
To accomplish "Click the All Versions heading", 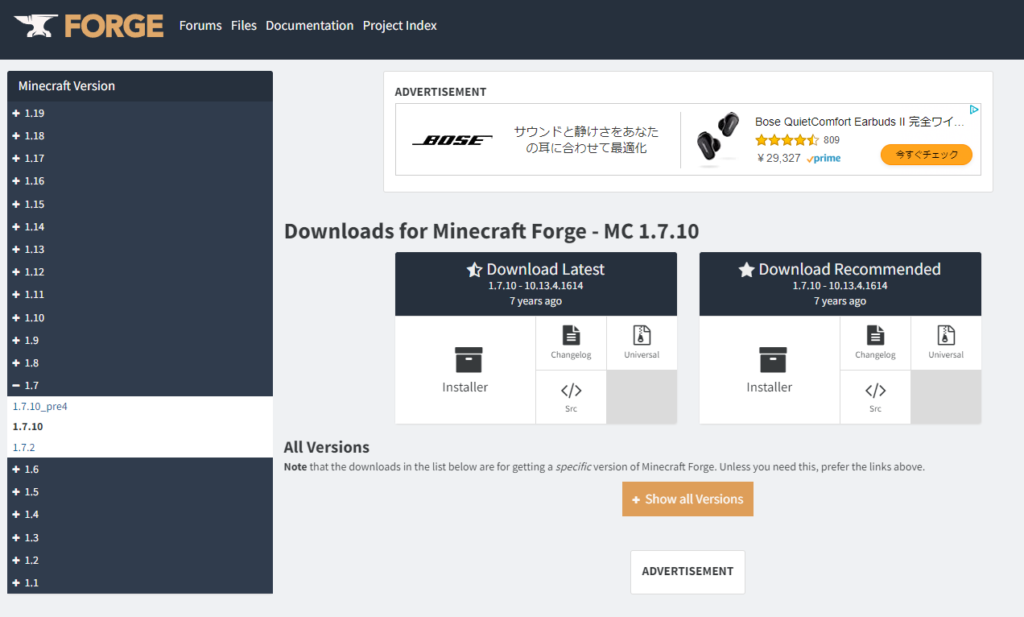I will (x=327, y=447).
